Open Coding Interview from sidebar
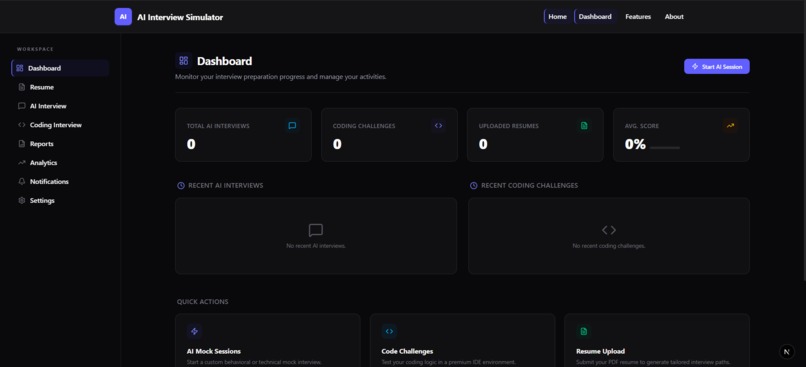Screen dimensions: 806x367 coord(60,125)
